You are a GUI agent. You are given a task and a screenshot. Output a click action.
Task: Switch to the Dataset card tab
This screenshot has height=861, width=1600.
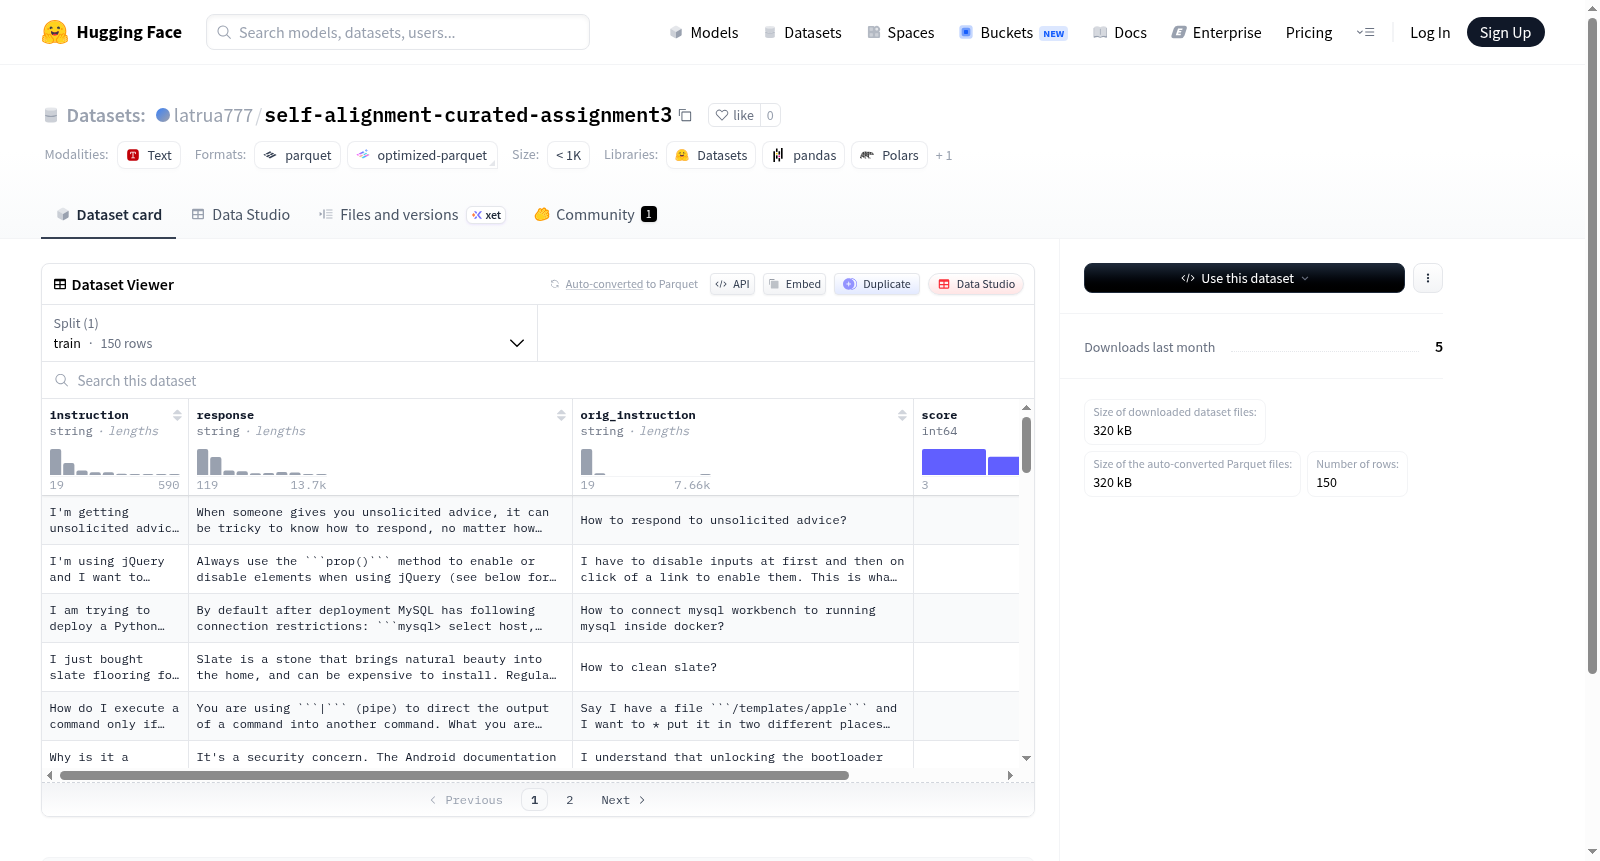108,215
